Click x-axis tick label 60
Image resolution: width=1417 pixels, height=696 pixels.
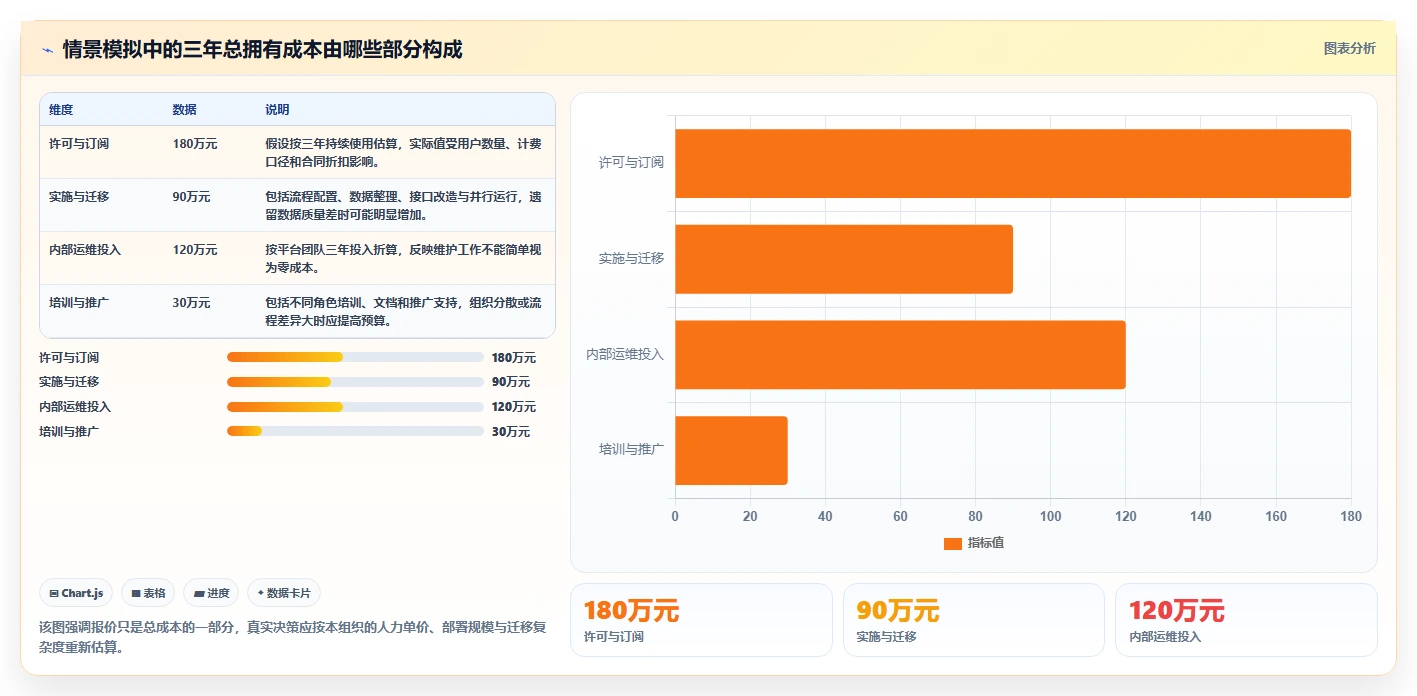tap(900, 517)
